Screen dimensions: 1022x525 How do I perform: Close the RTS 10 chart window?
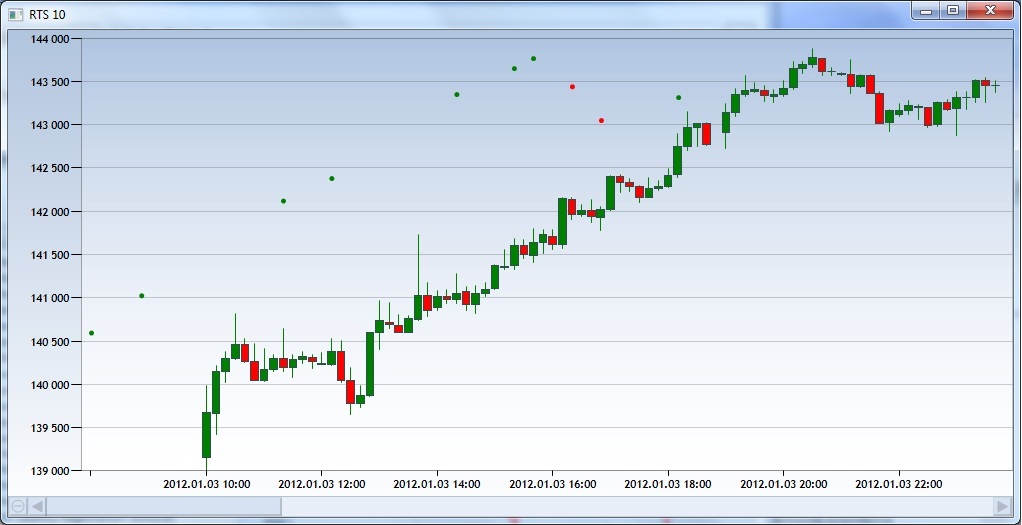point(989,10)
